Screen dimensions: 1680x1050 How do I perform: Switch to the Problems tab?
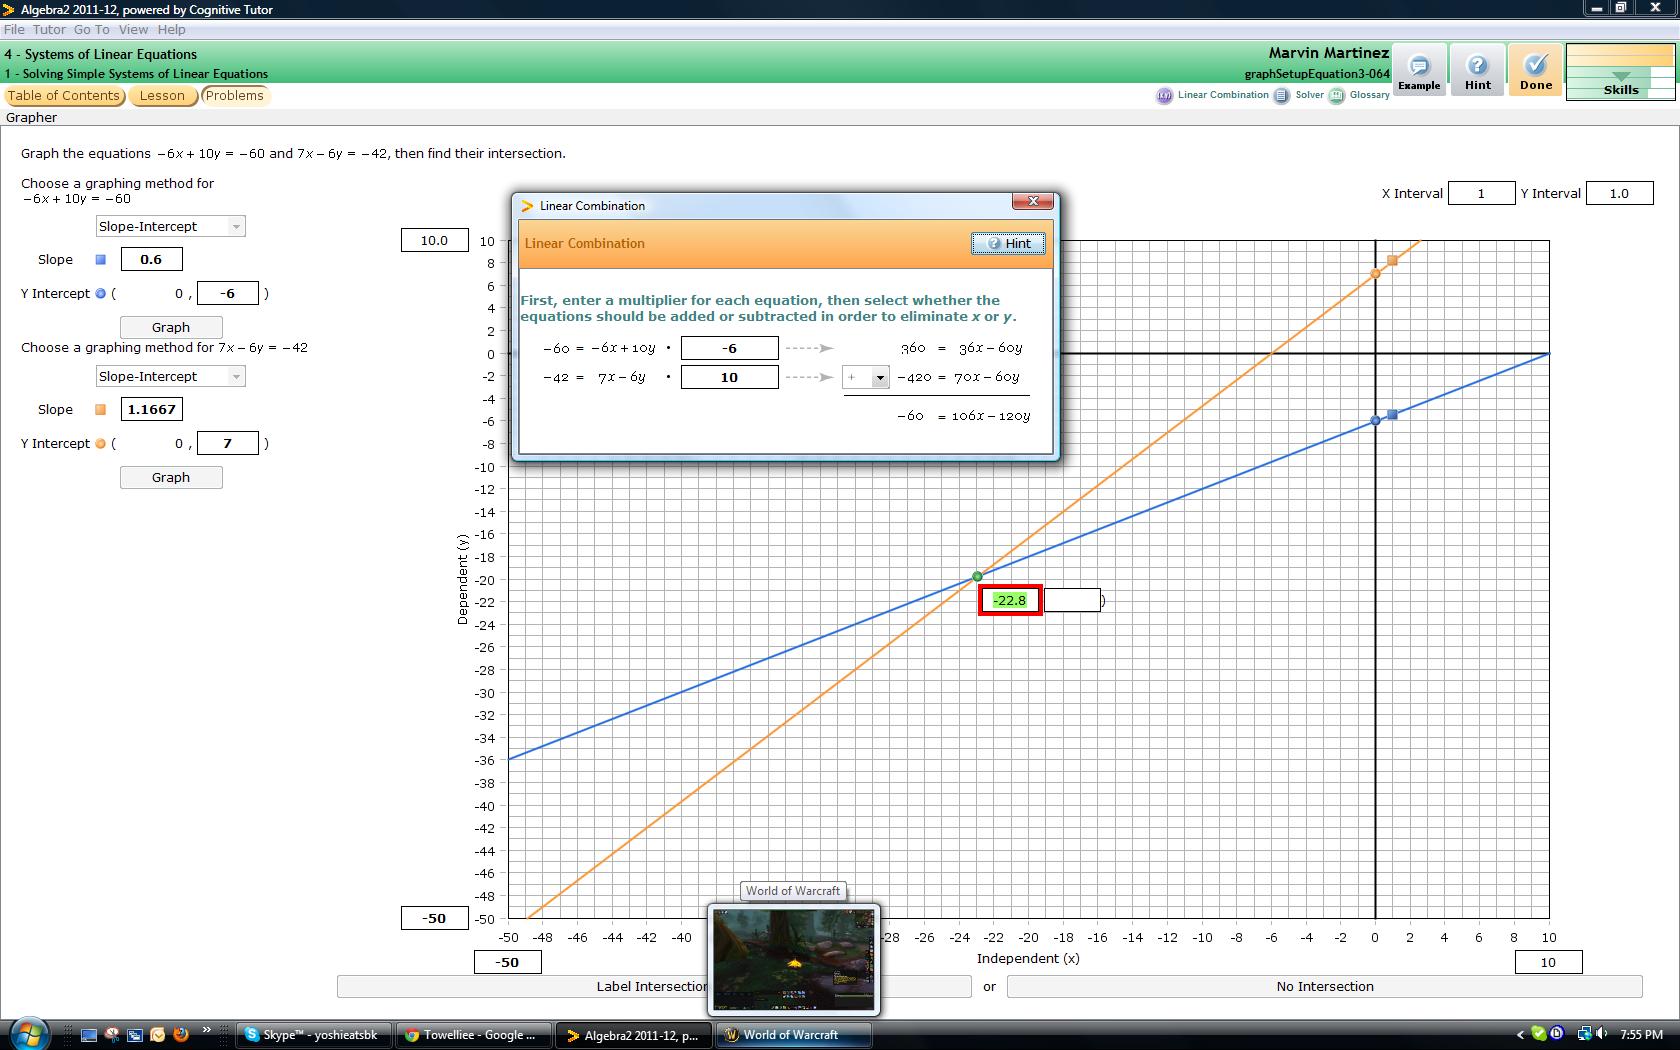point(234,96)
